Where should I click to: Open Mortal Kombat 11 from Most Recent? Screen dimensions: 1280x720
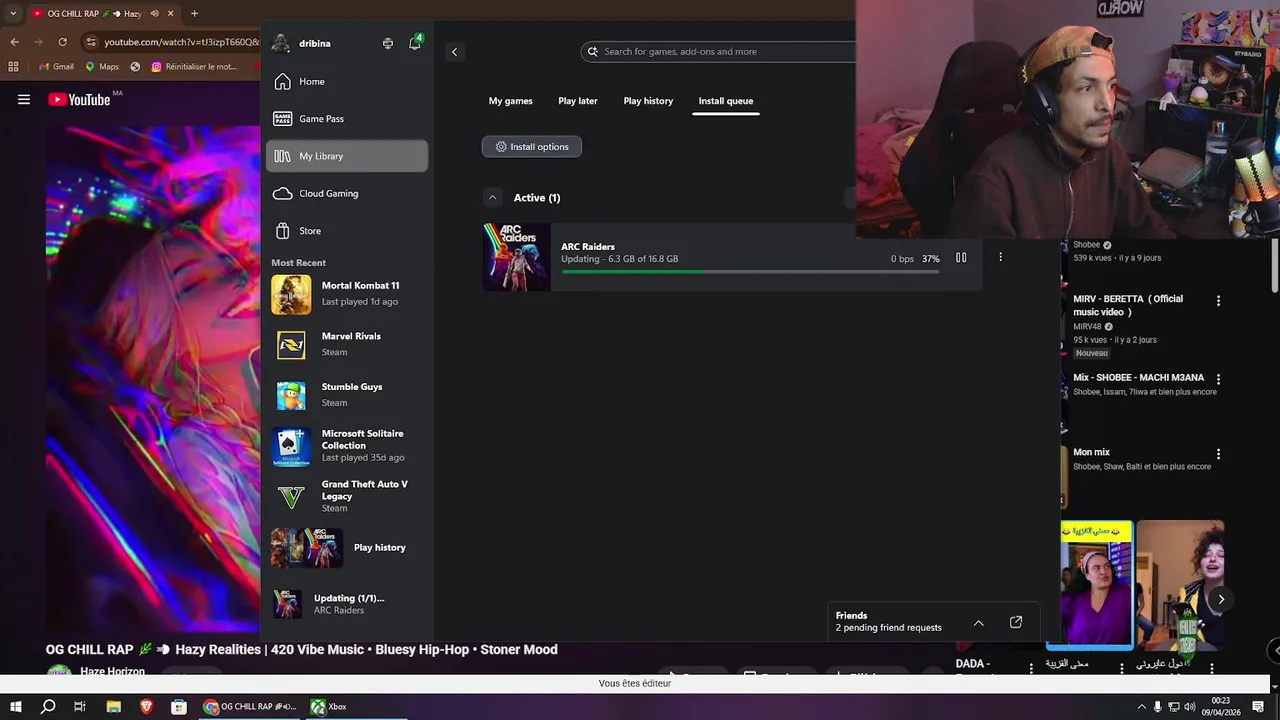click(x=347, y=294)
